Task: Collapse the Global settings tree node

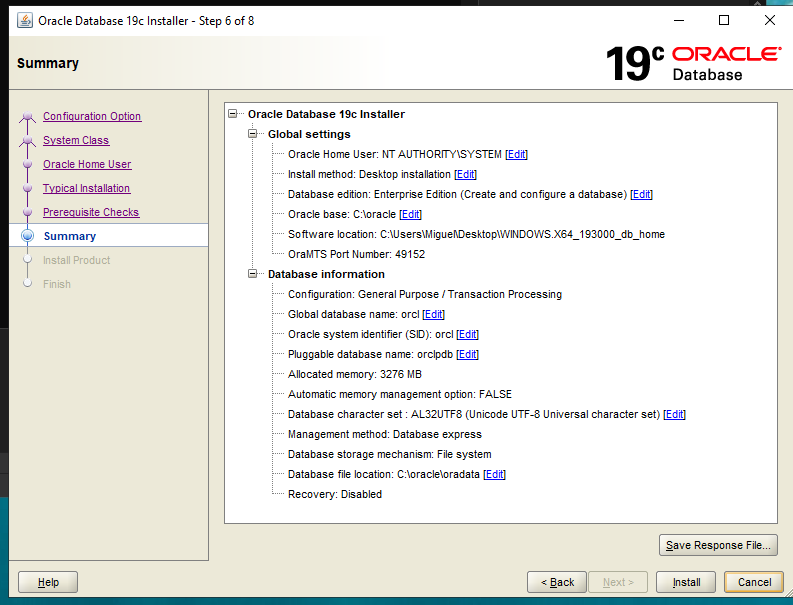Action: pyautogui.click(x=252, y=134)
